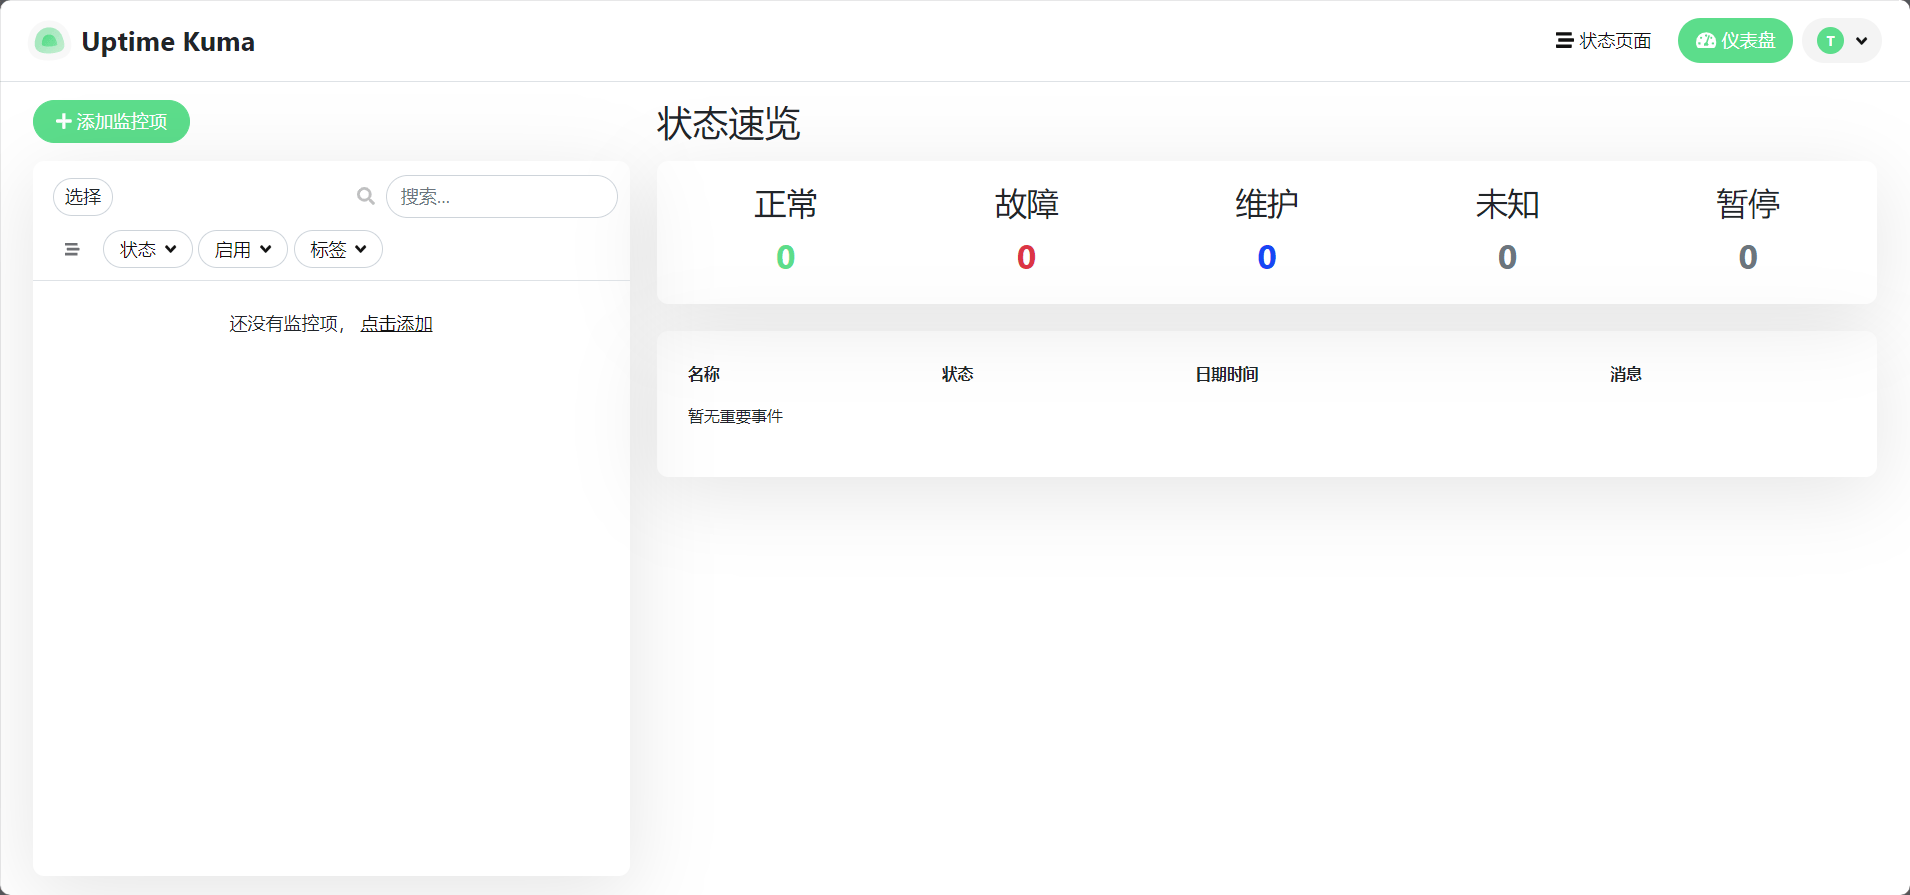Click the Uptime Kuma title text

167,42
